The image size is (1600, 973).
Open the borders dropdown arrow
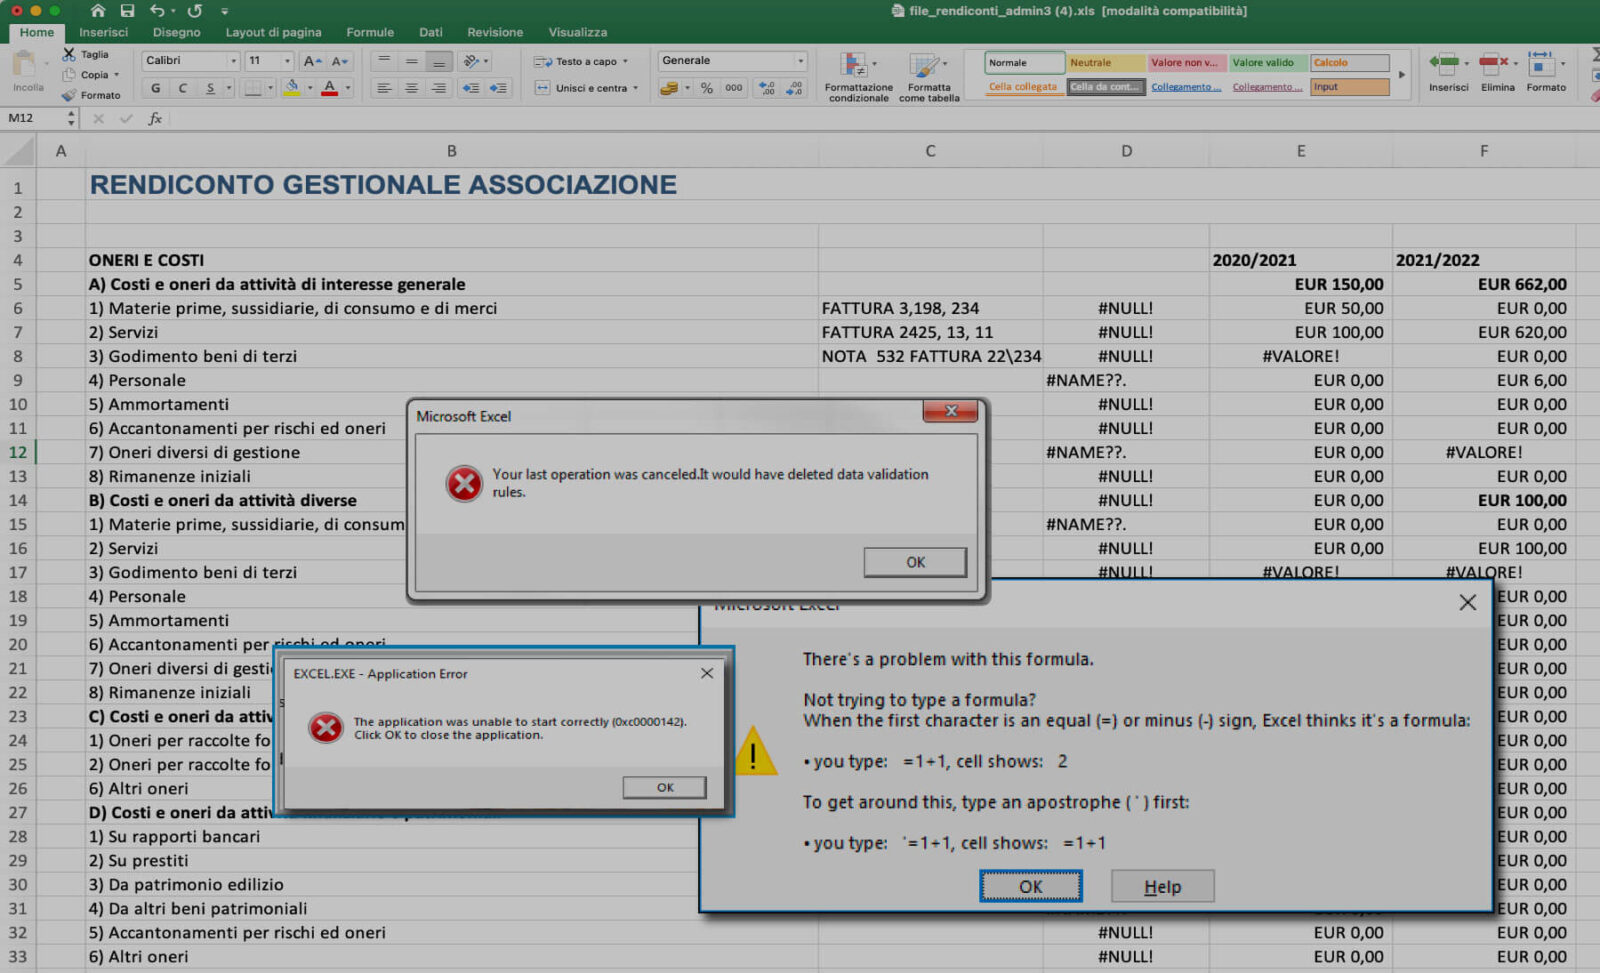(x=270, y=88)
